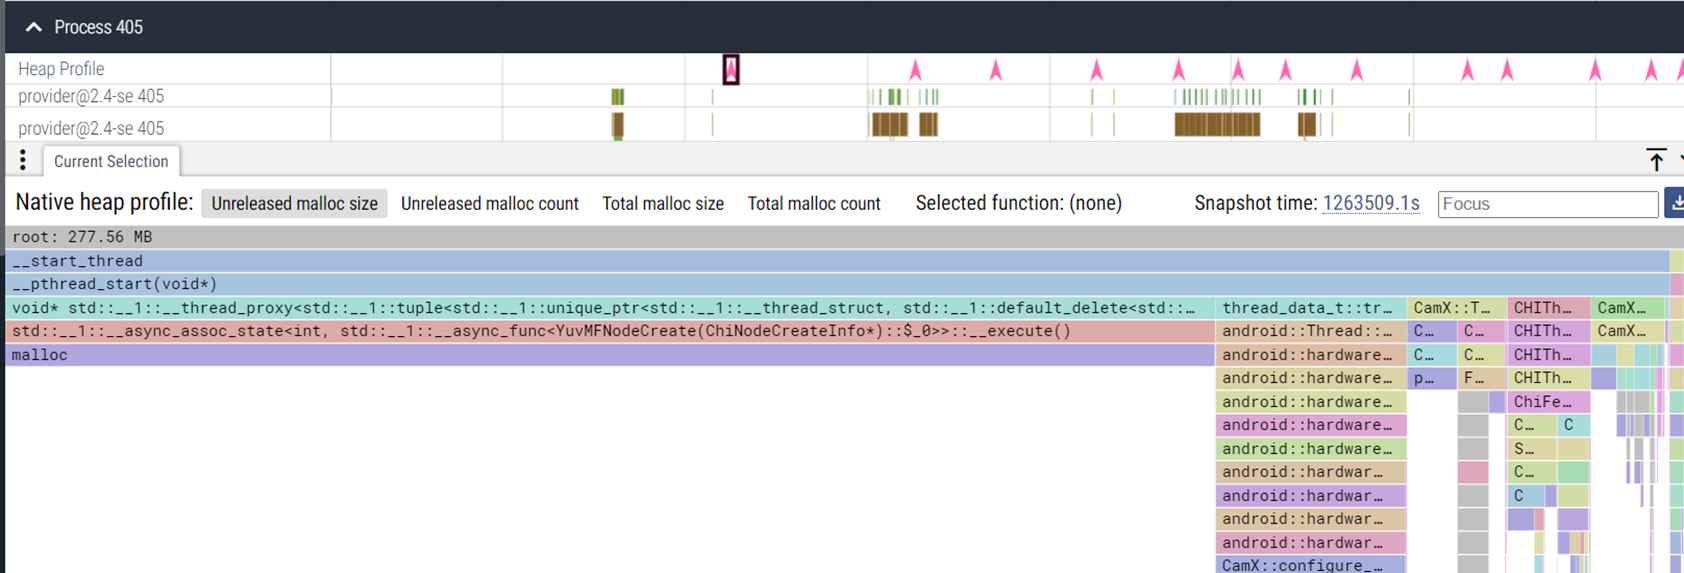Switch to Total malloc size view

[662, 203]
